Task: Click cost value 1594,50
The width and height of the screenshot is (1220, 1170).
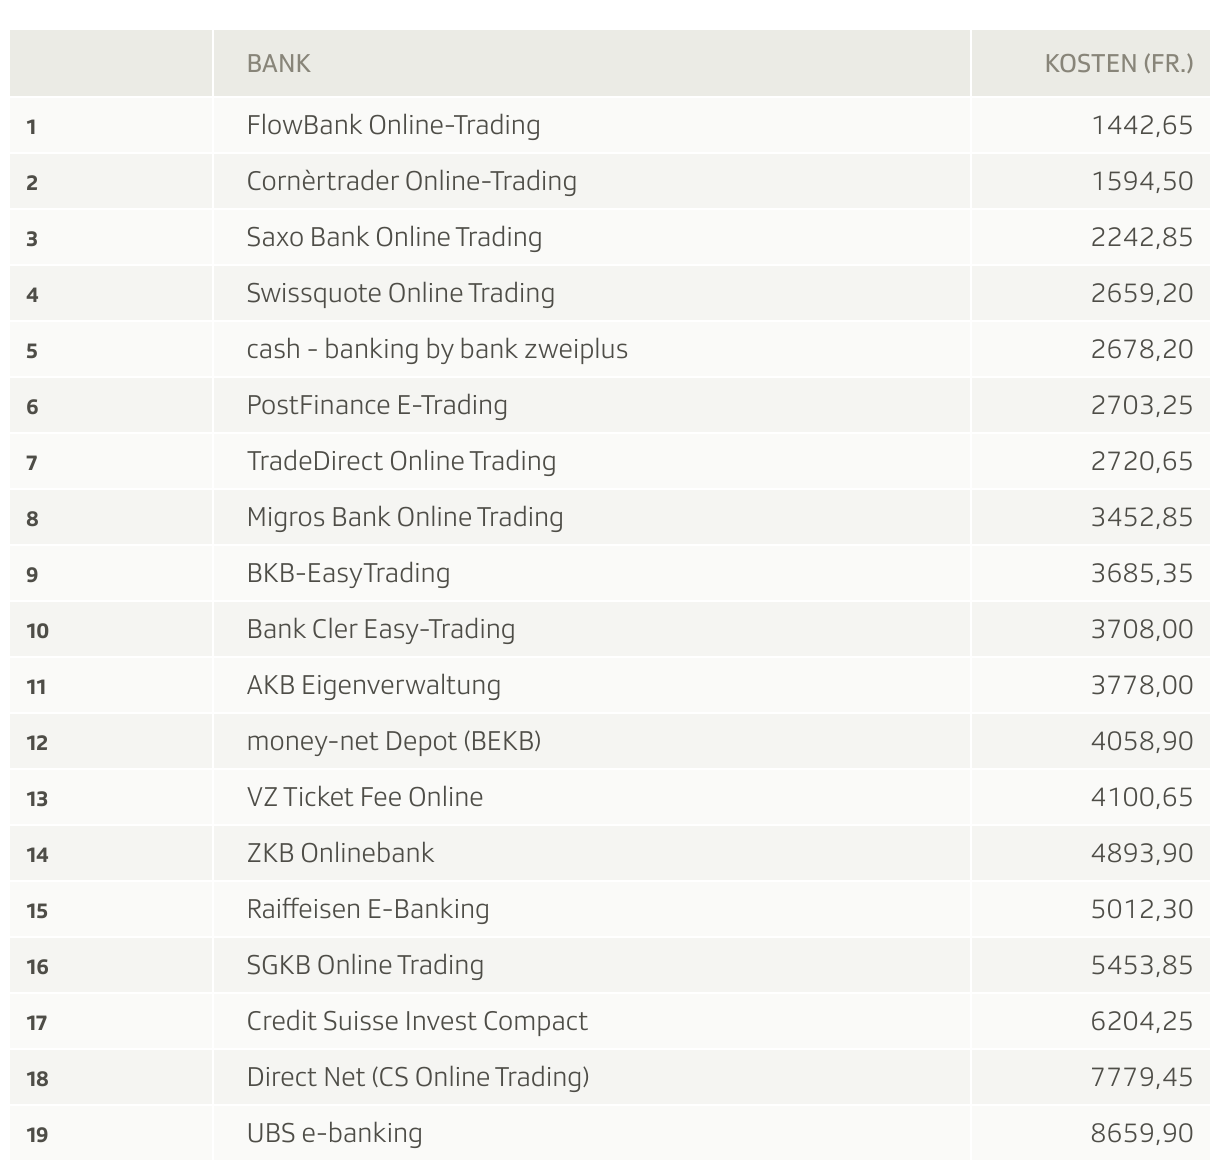Action: pos(1142,181)
